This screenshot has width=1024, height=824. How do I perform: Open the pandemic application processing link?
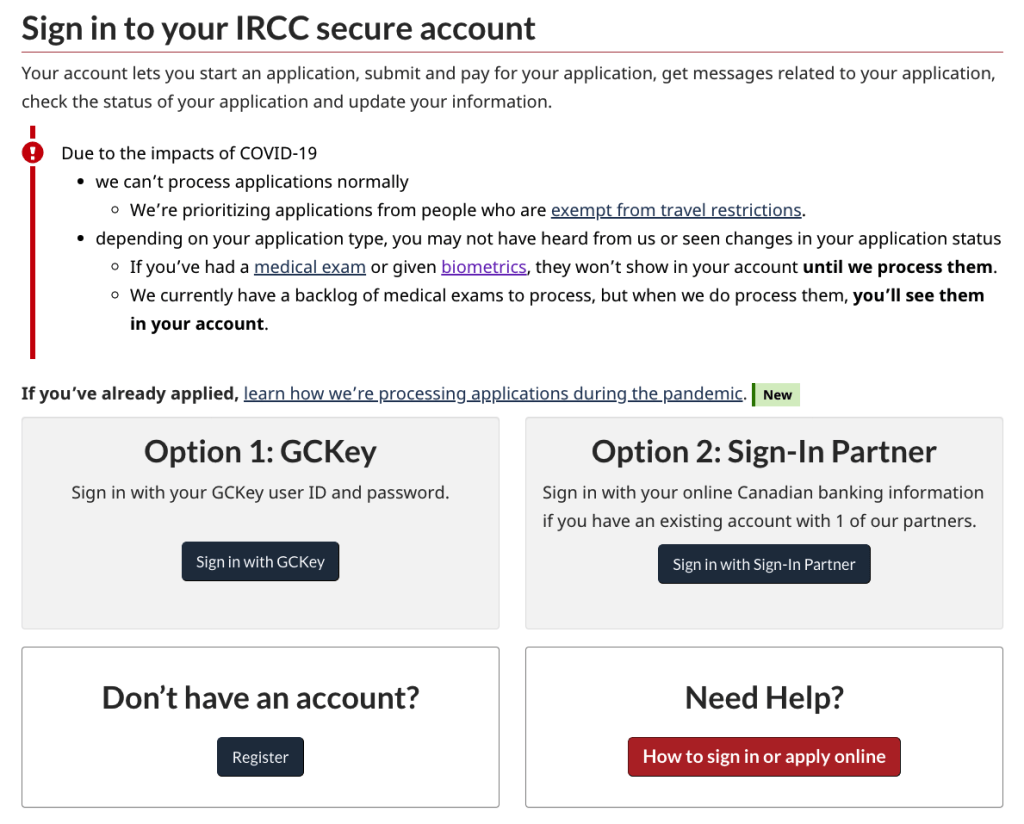point(493,394)
